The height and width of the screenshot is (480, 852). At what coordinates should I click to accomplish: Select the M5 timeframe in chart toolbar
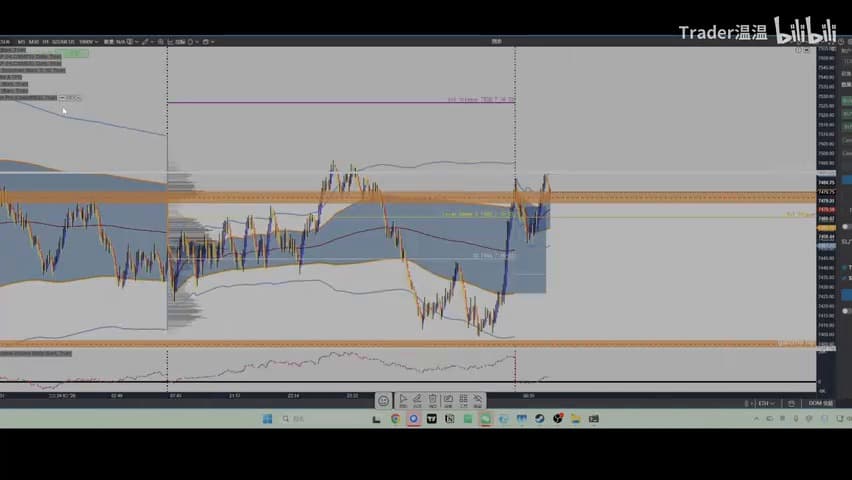(21, 42)
